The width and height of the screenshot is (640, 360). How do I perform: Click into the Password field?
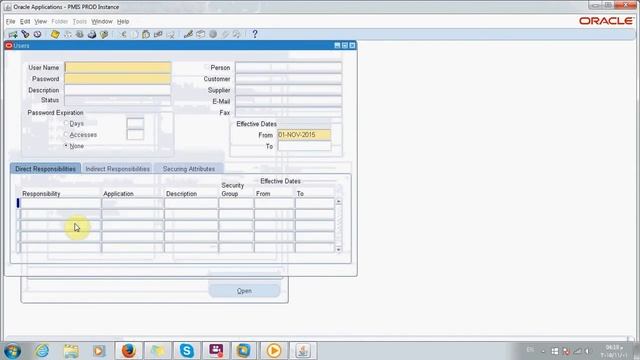(x=118, y=79)
